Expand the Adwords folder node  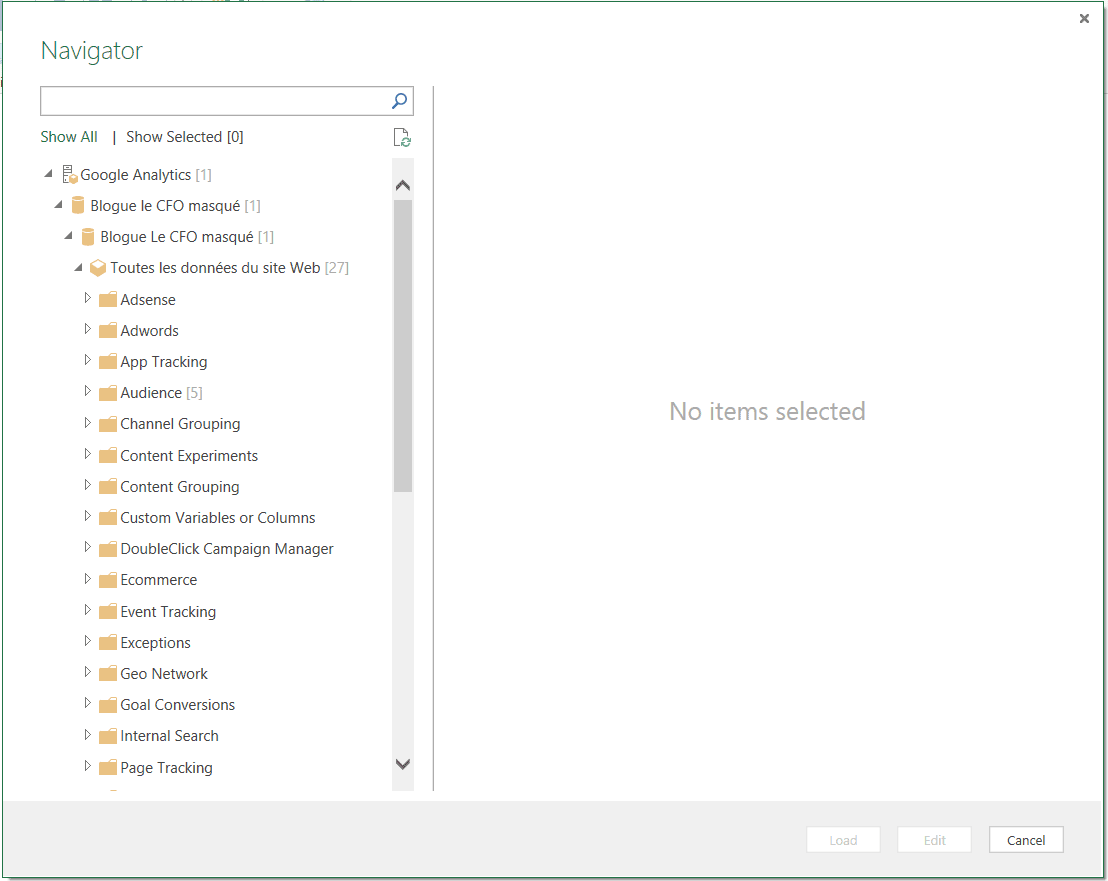click(87, 330)
